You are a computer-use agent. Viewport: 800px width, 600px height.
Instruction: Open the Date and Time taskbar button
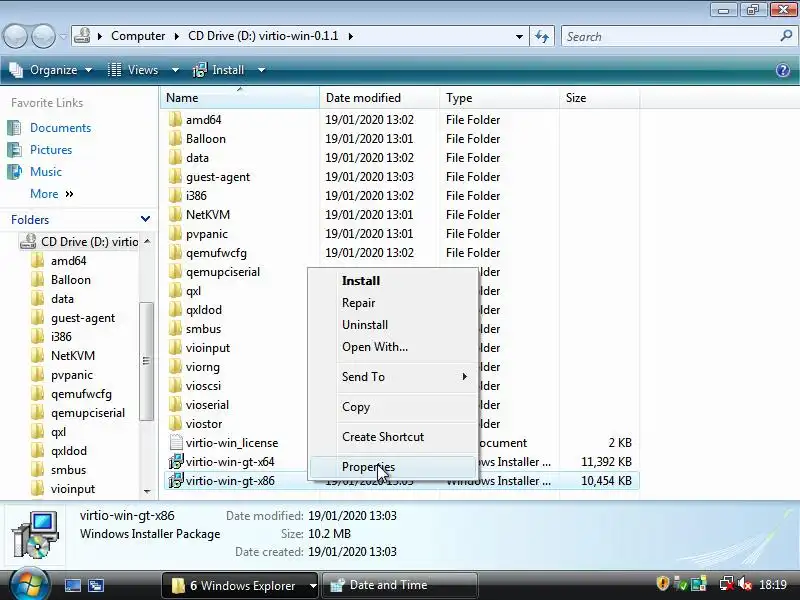coord(399,585)
